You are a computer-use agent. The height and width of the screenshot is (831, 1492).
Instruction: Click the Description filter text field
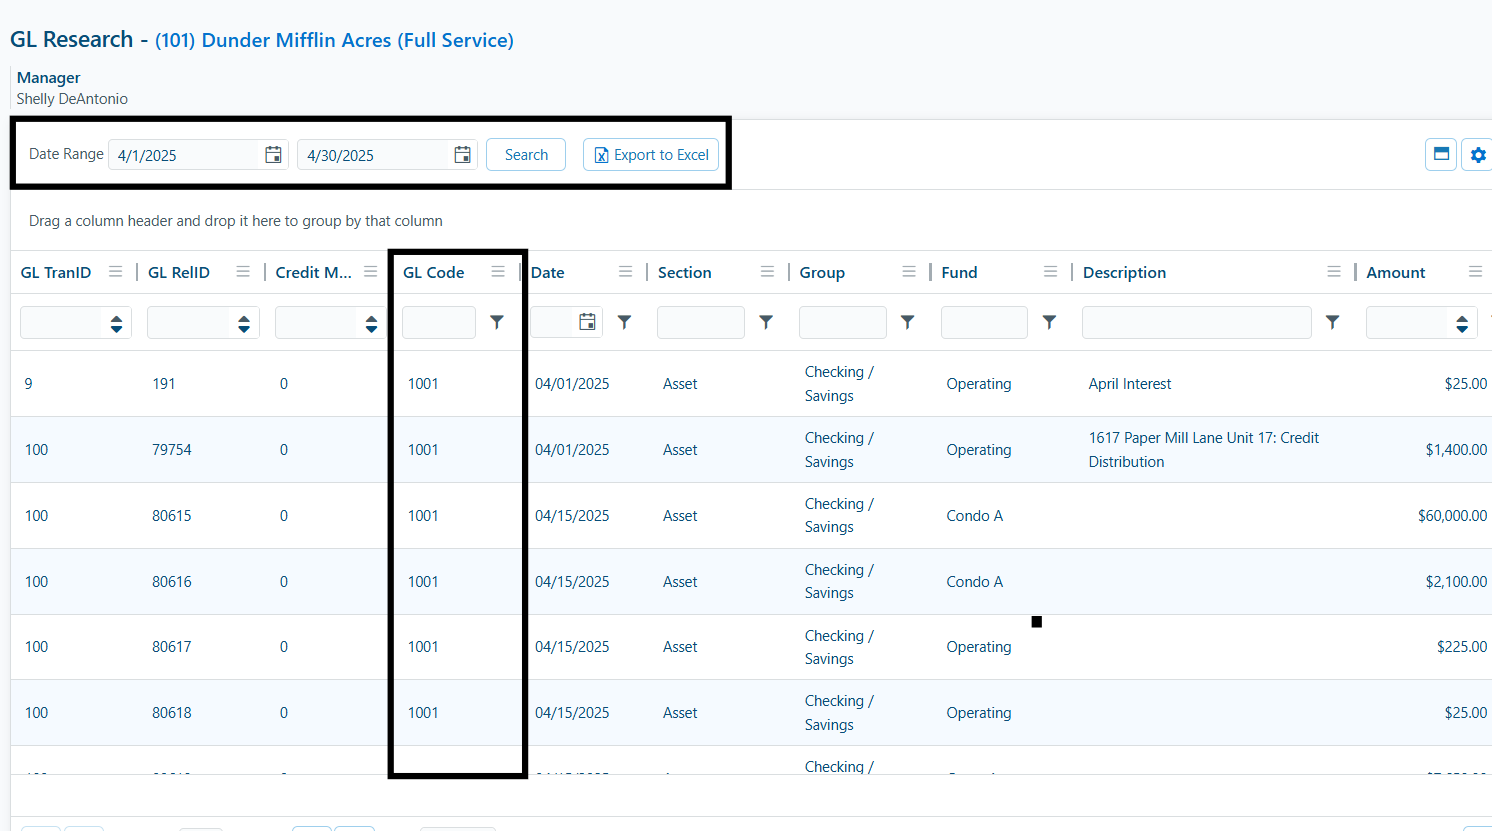[x=1196, y=323]
